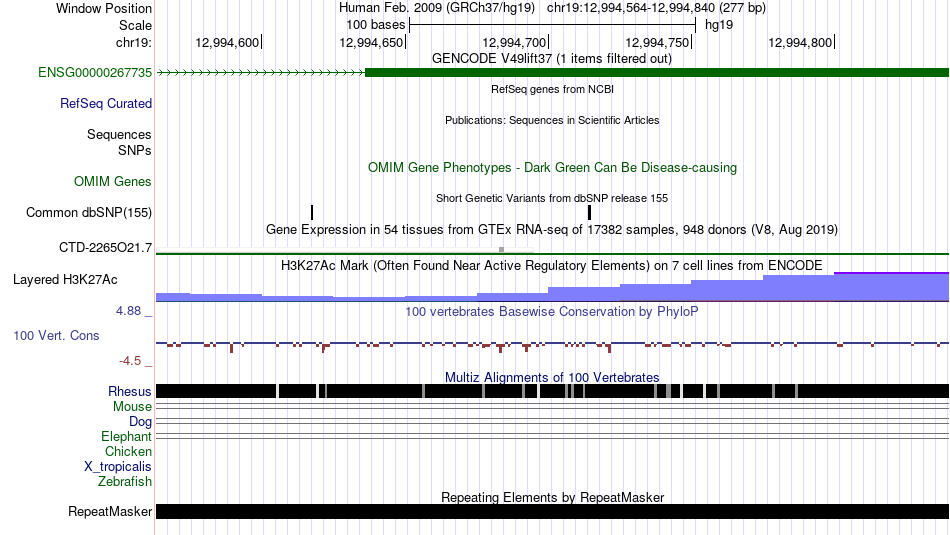Click the CTD-2265O21.7 GTEx label
The height and width of the screenshot is (535, 950).
(x=105, y=248)
